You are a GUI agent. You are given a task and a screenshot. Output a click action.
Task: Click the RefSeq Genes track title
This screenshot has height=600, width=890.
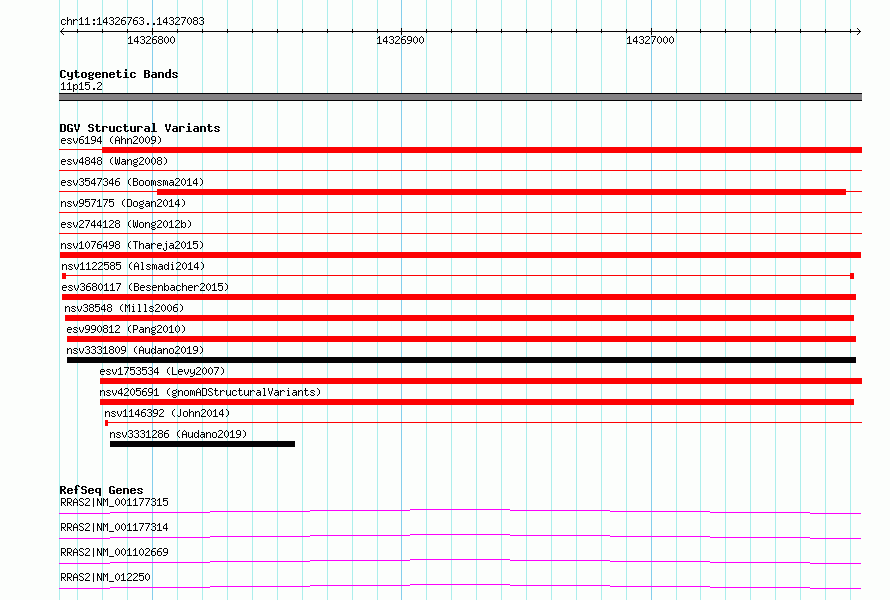[x=101, y=490]
